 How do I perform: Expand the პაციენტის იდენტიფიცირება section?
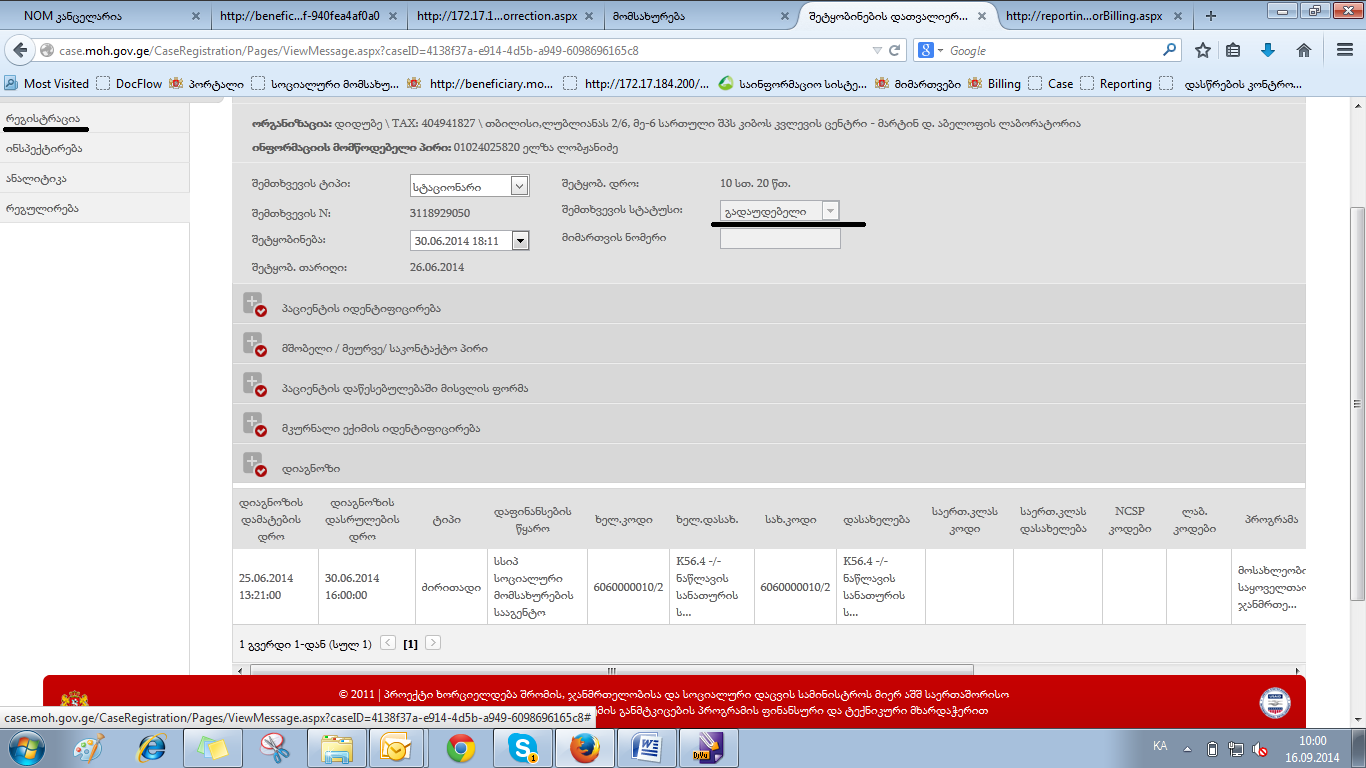click(253, 304)
